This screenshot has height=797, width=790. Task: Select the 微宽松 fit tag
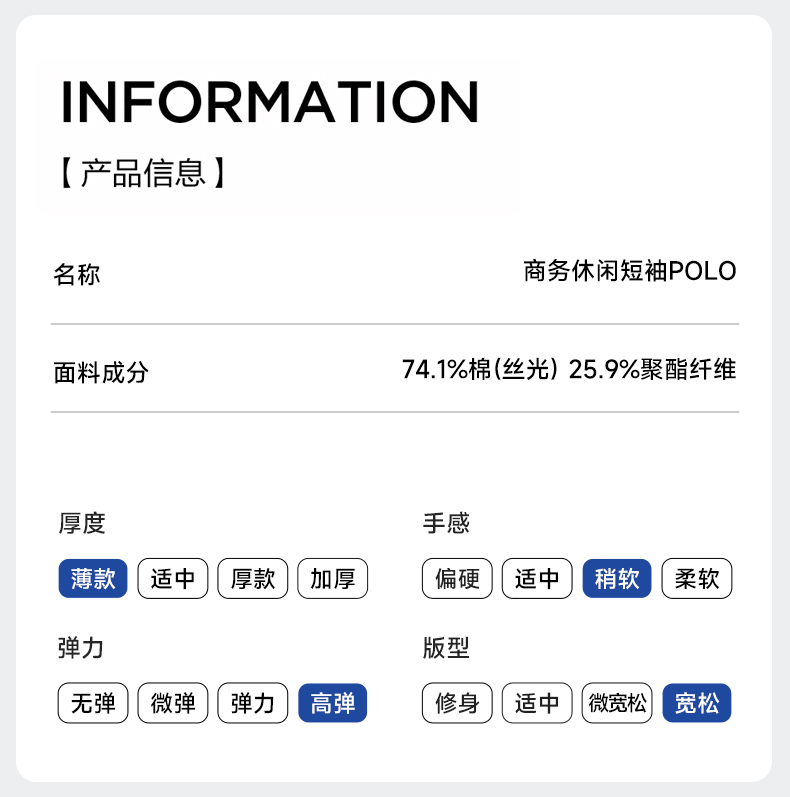click(x=617, y=703)
